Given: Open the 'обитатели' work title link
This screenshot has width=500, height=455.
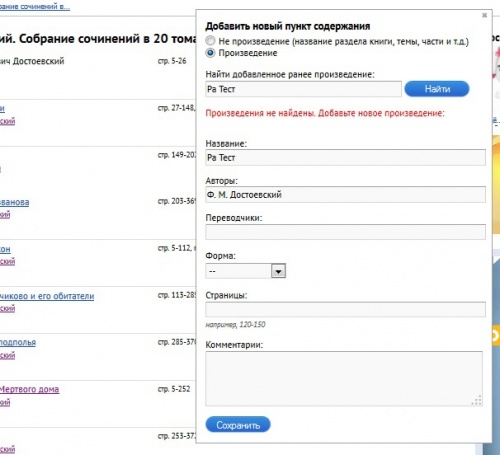Looking at the screenshot, I should (x=47, y=296).
